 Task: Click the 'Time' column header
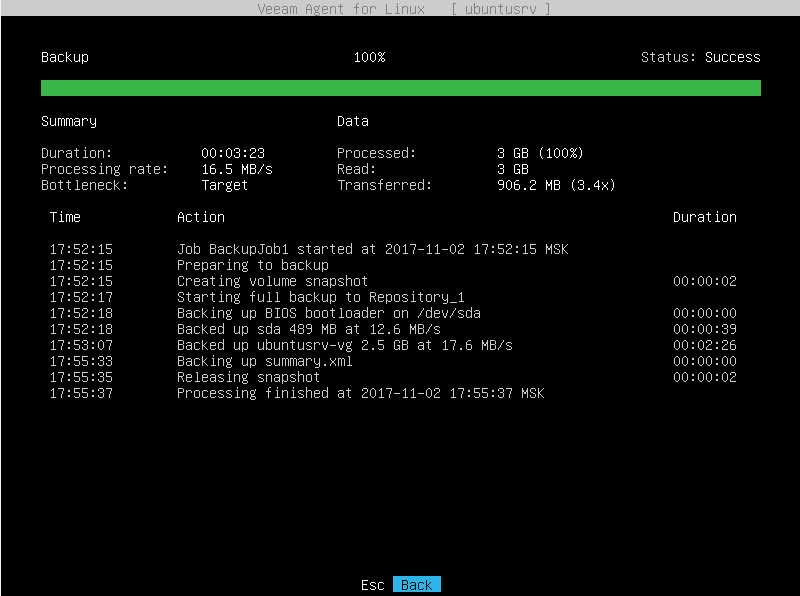coord(65,217)
